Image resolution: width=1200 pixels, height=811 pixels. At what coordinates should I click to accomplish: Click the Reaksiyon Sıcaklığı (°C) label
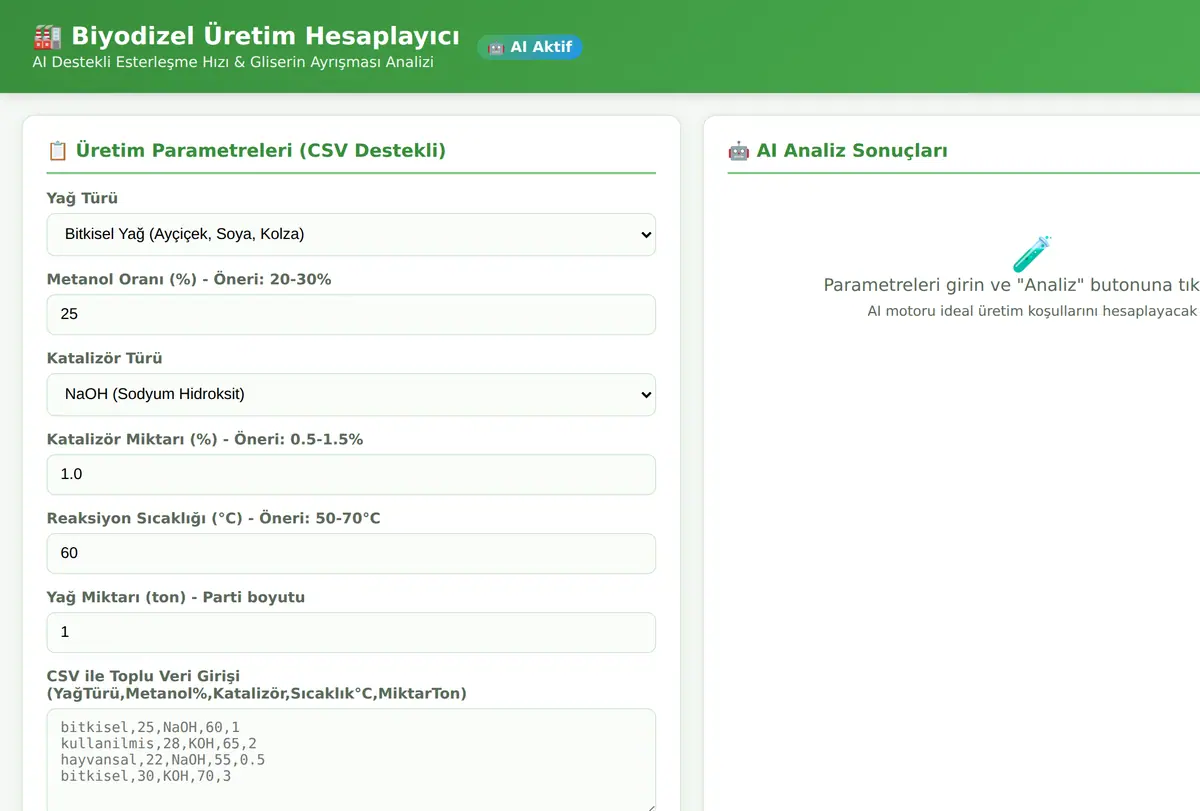click(214, 518)
